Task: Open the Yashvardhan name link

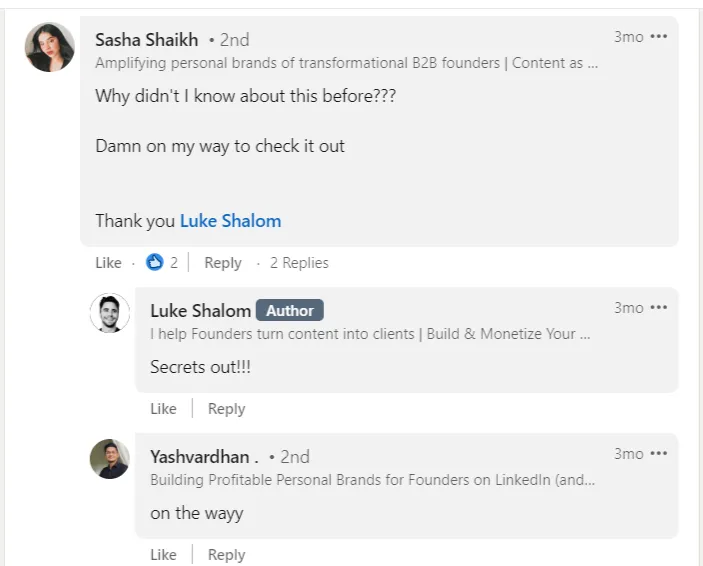Action: click(x=204, y=457)
